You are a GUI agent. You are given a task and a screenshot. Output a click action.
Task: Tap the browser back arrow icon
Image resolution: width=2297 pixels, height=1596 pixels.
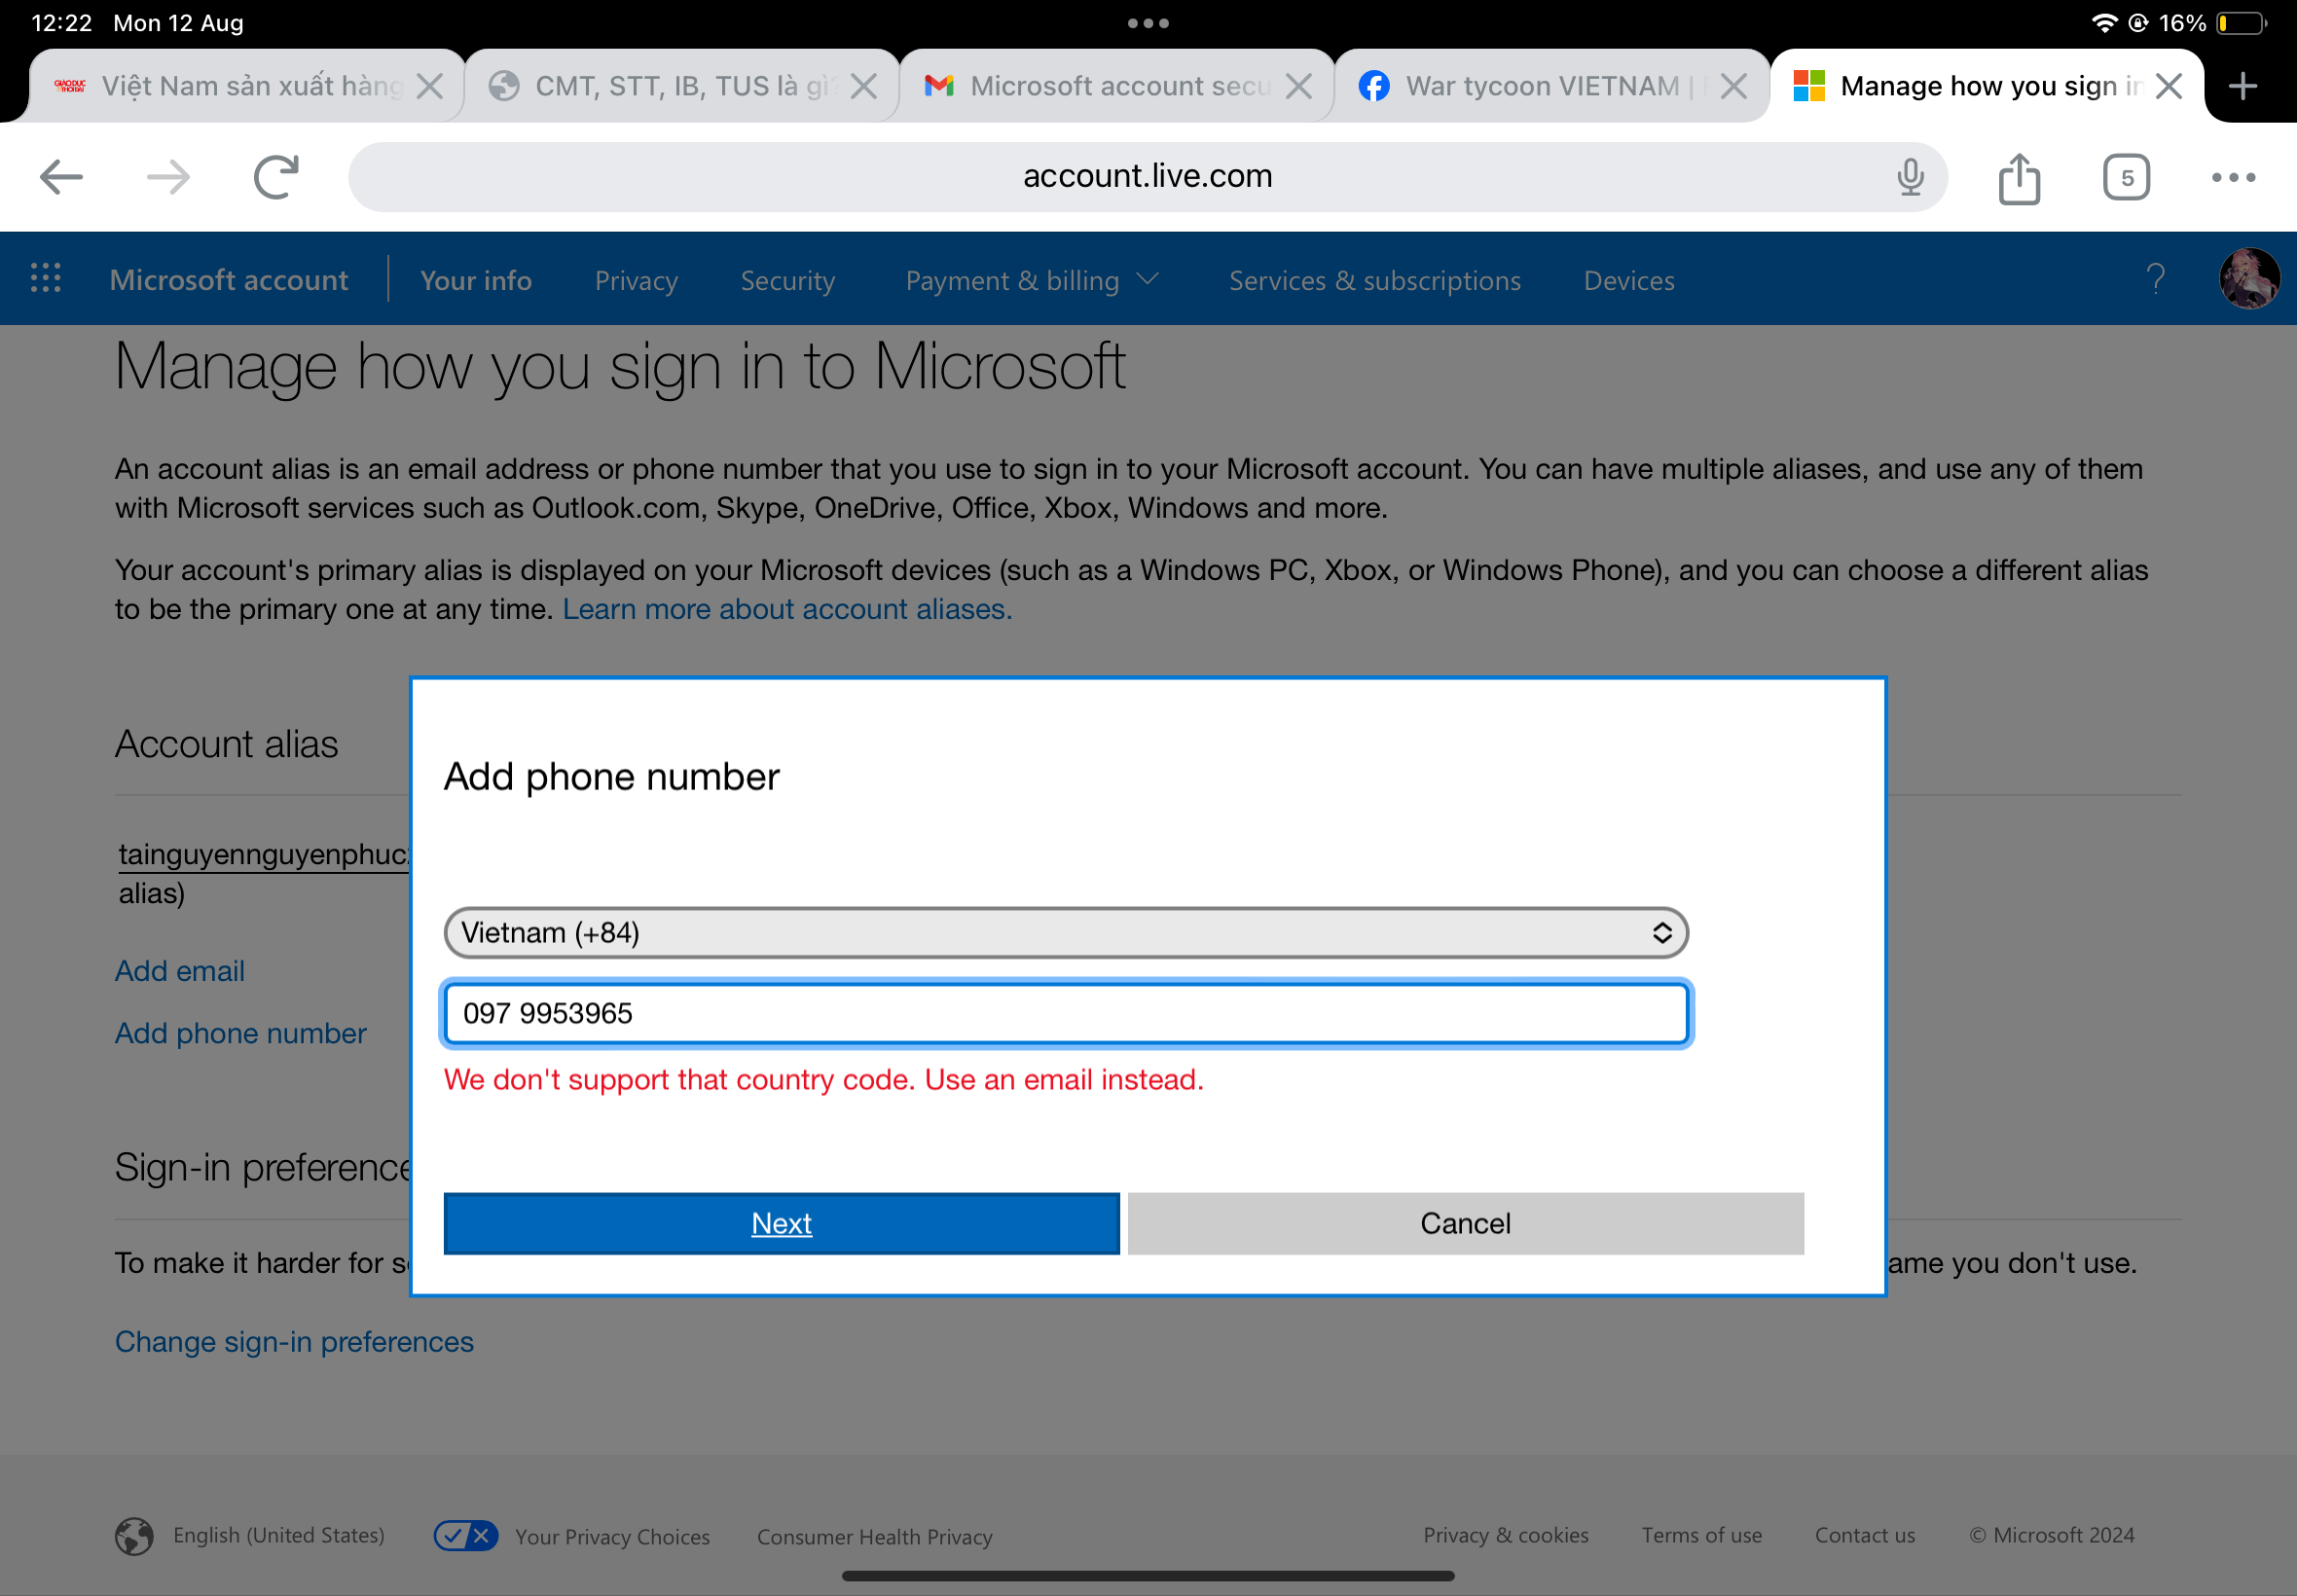click(x=61, y=177)
